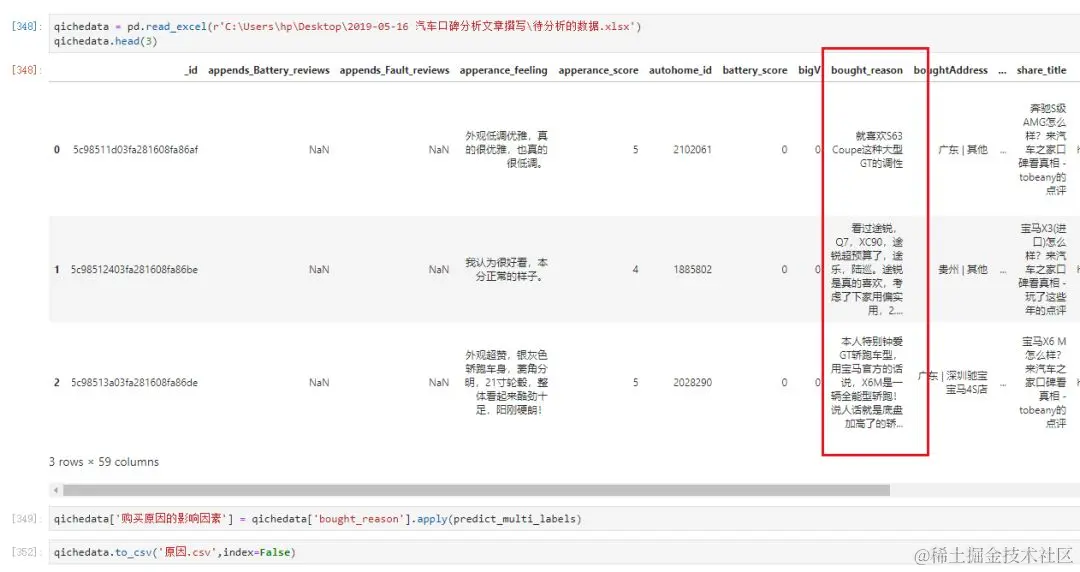Click row index 2 label
The height and width of the screenshot is (572, 1080).
tap(56, 382)
